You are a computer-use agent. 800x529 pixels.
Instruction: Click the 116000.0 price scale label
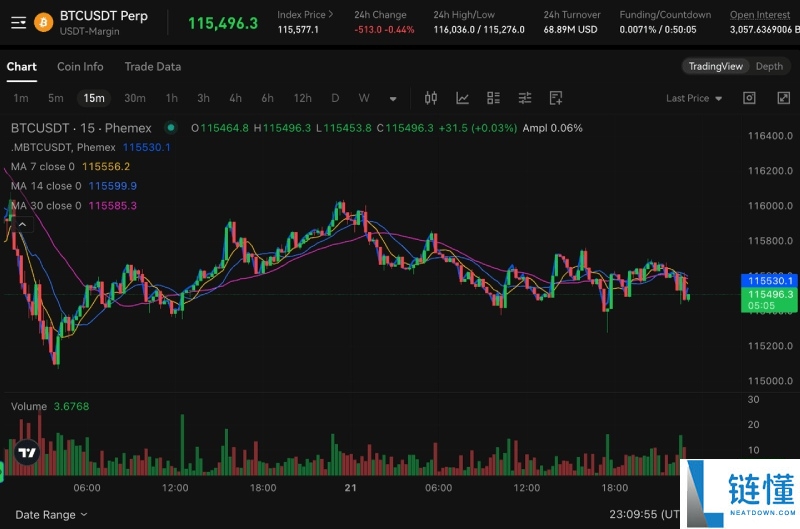coord(770,206)
